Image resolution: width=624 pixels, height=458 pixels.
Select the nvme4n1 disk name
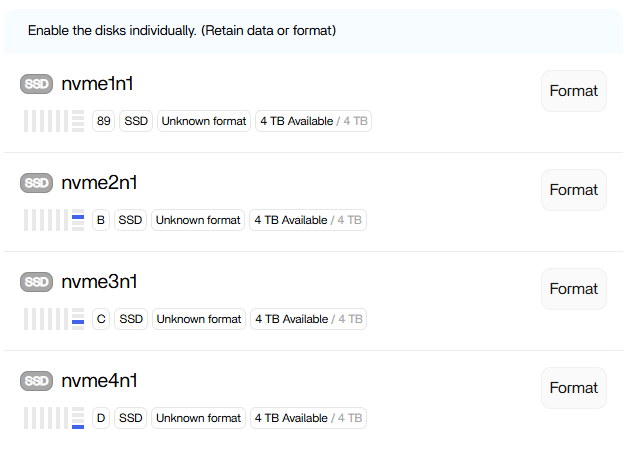99,380
